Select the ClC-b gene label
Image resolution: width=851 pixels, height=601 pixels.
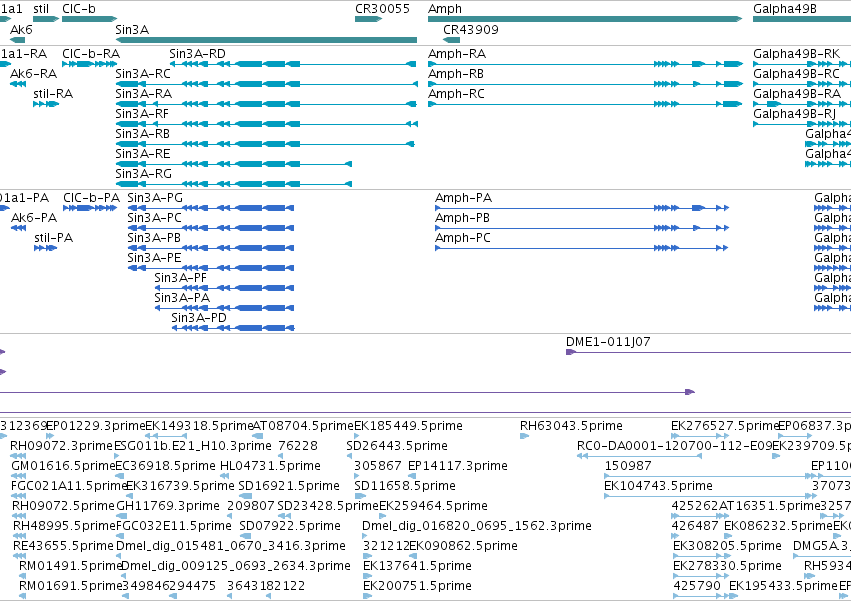(79, 9)
